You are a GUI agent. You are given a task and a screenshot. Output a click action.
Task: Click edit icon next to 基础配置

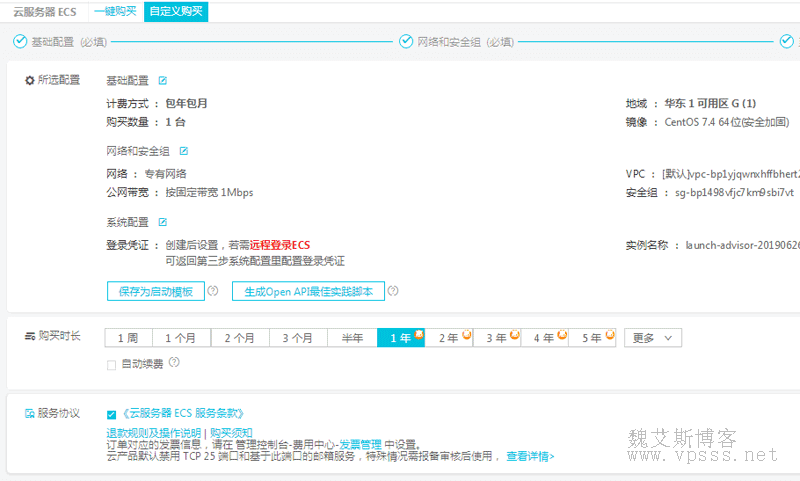tap(163, 80)
